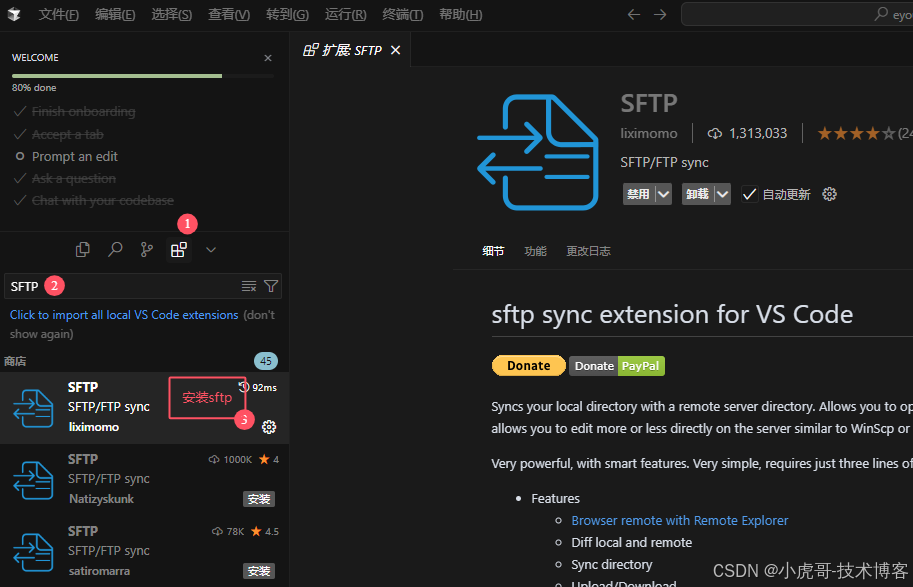Screen dimensions: 913x587
Task: Switch to the 更改日志 changelog tab
Action: point(588,251)
